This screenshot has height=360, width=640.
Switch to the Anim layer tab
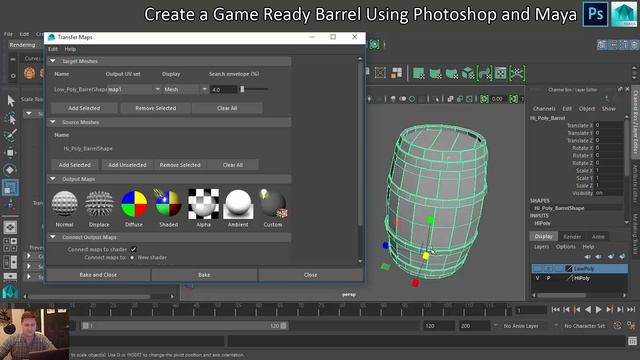pyautogui.click(x=598, y=236)
